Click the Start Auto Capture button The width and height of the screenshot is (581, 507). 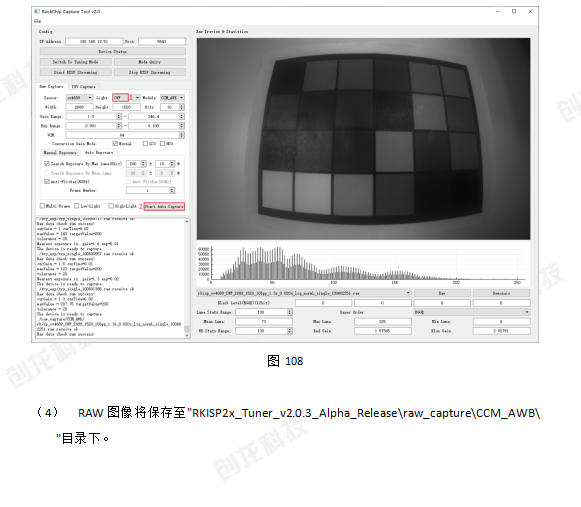[x=164, y=206]
